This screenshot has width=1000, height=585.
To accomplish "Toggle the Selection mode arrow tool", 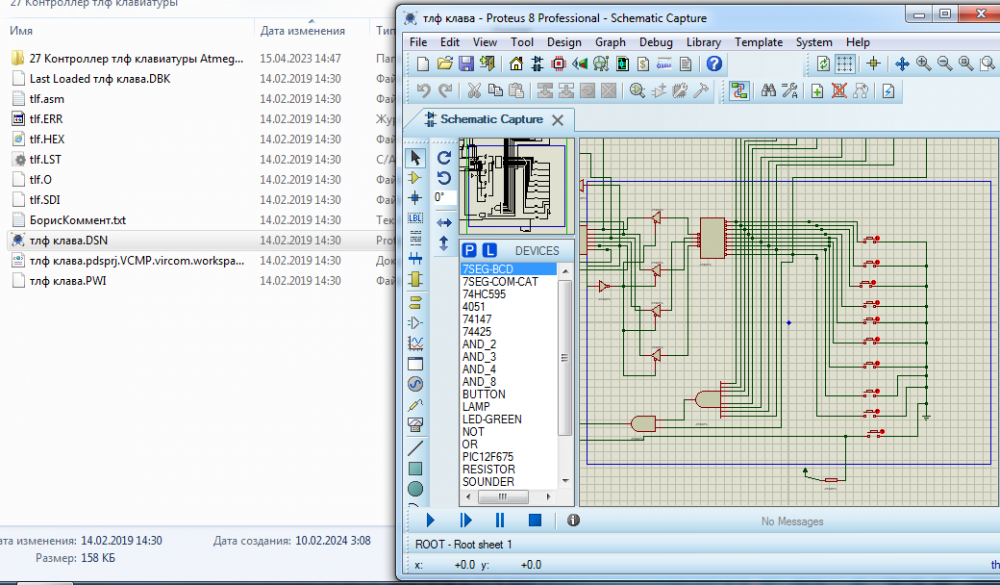I will point(415,158).
